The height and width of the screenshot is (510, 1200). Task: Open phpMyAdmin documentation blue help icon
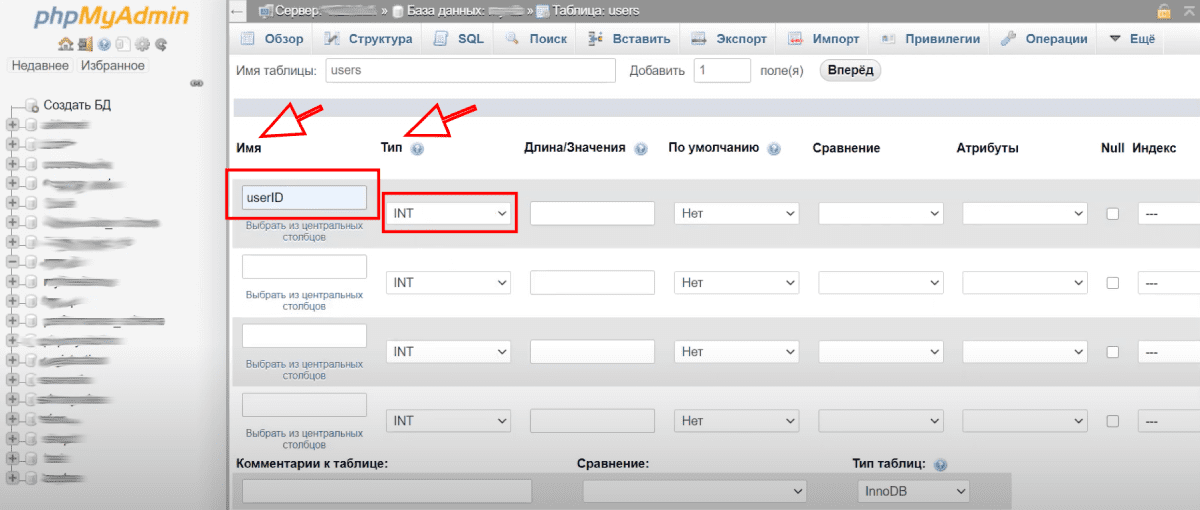[x=104, y=44]
